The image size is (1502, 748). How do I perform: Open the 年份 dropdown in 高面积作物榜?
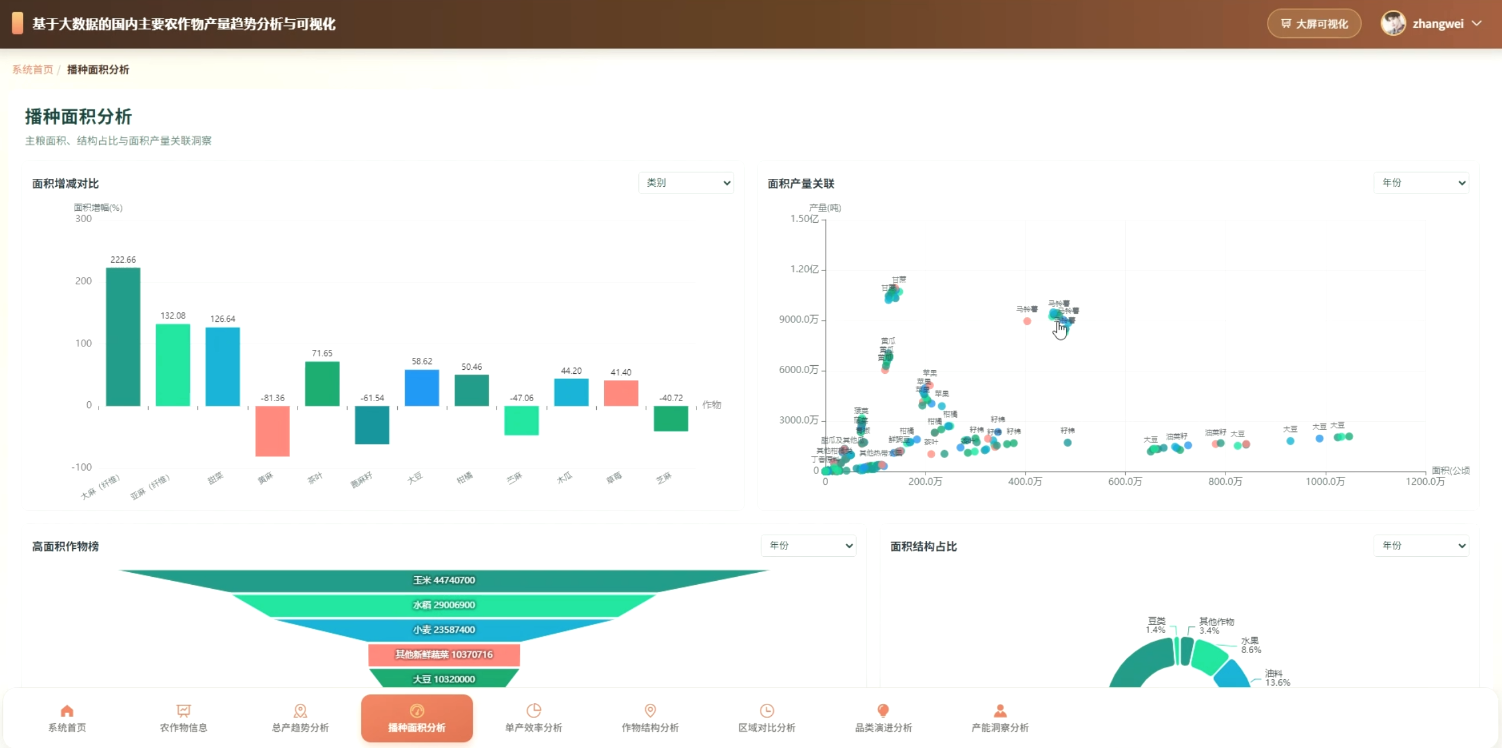point(809,545)
